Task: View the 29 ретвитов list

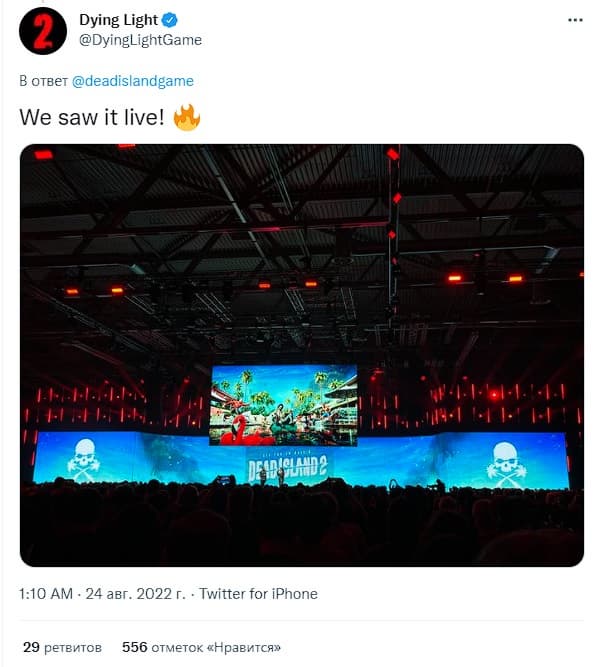Action: (x=63, y=647)
